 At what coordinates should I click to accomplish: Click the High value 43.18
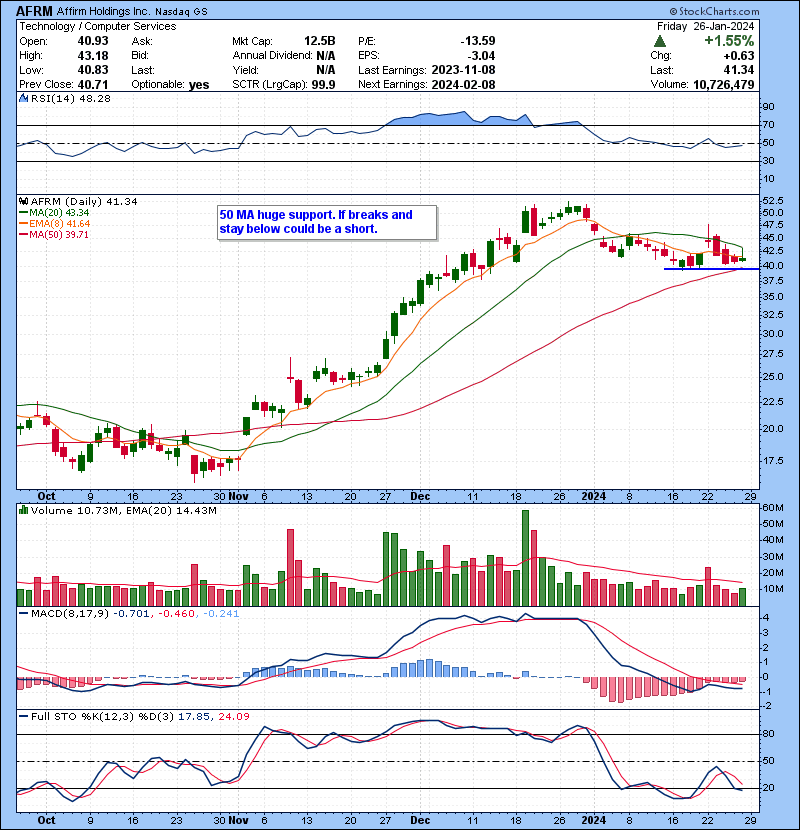point(93,56)
